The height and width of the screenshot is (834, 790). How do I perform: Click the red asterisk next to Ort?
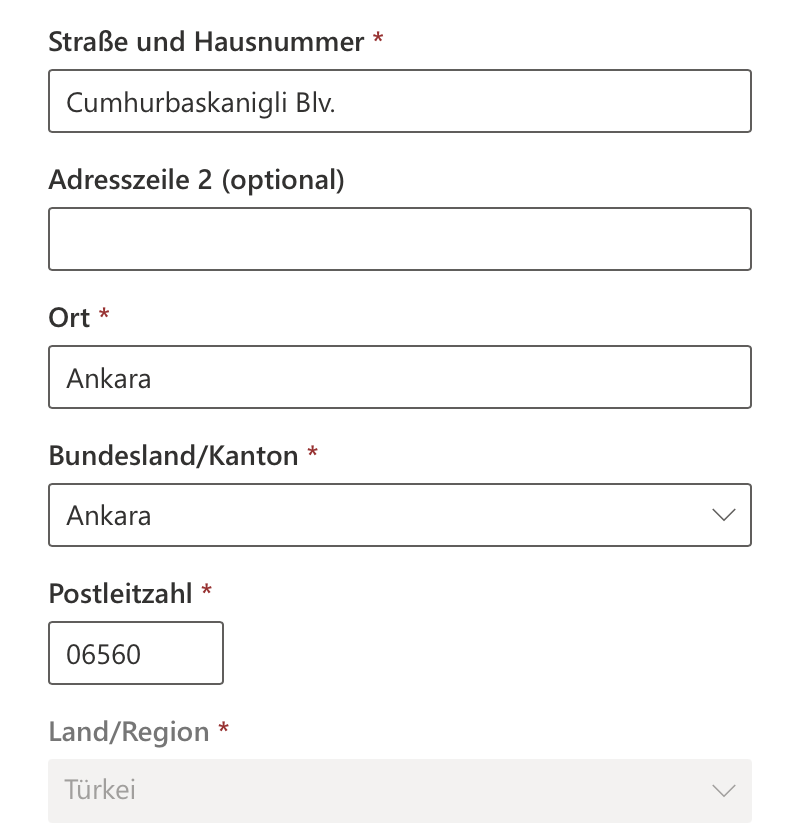(104, 316)
